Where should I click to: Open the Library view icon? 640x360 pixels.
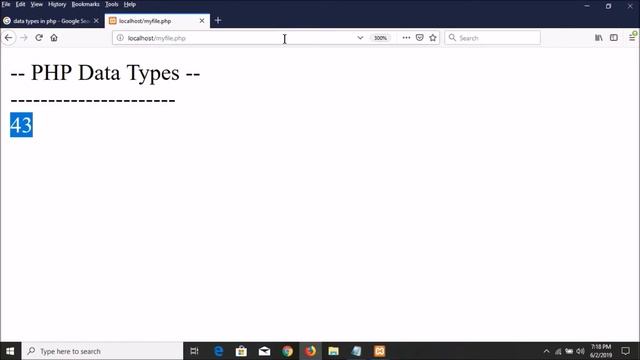point(598,38)
